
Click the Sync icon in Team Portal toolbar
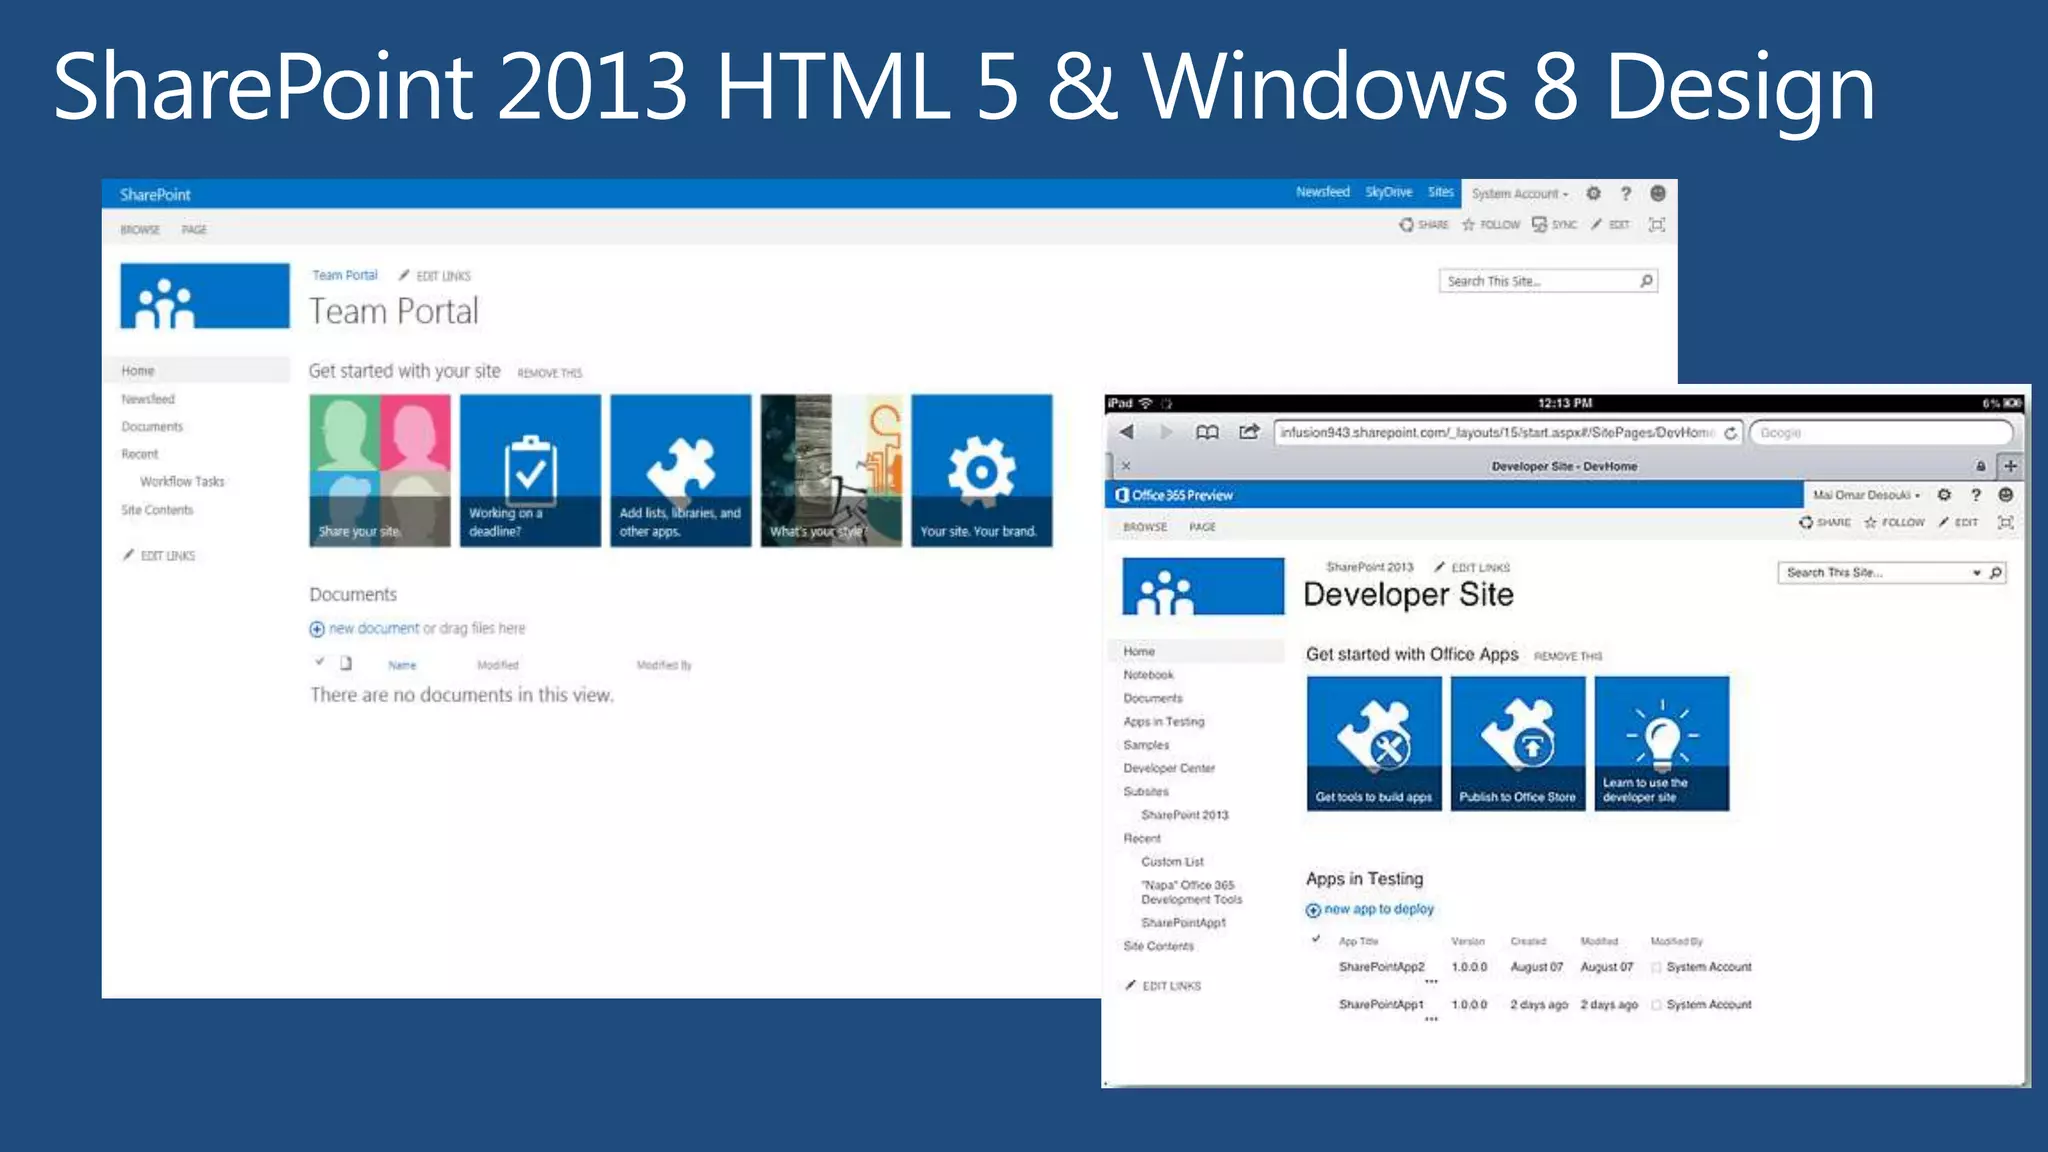pos(1540,224)
